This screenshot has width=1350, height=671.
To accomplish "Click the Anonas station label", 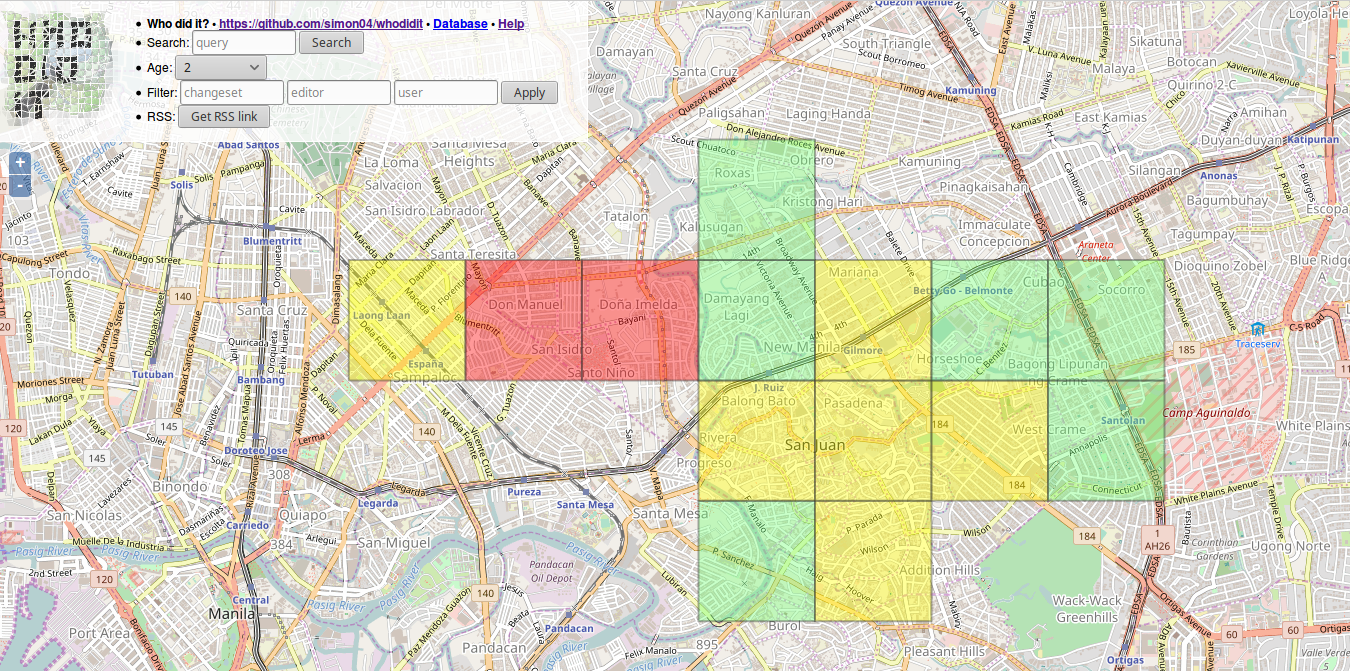I will point(1218,176).
